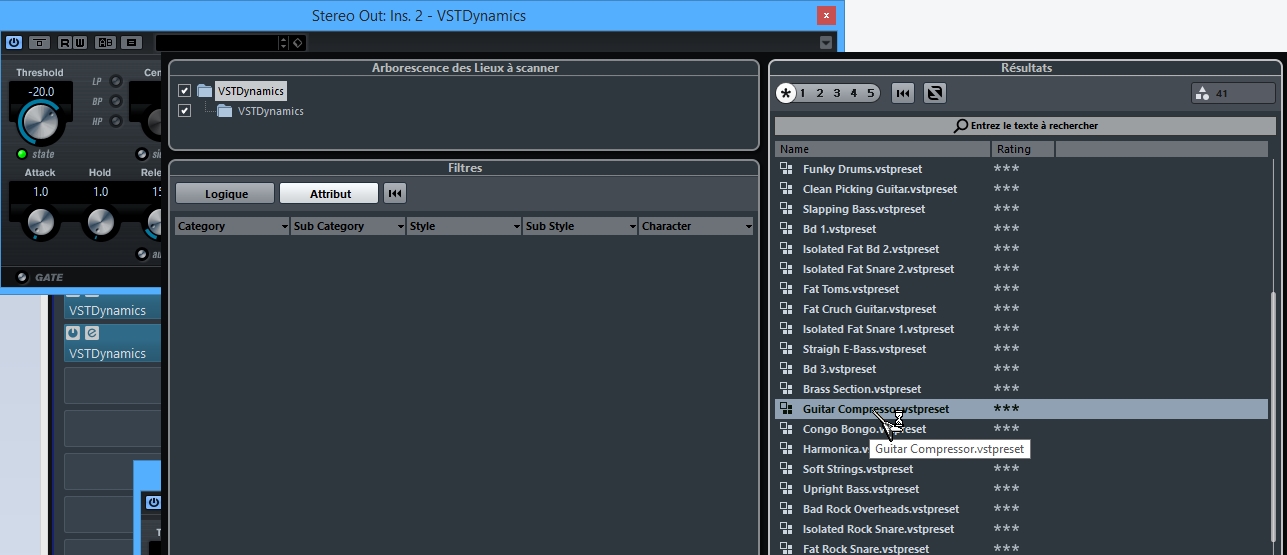Check the top VSTDynamics folder checkbox
This screenshot has height=555, width=1287.
click(184, 91)
